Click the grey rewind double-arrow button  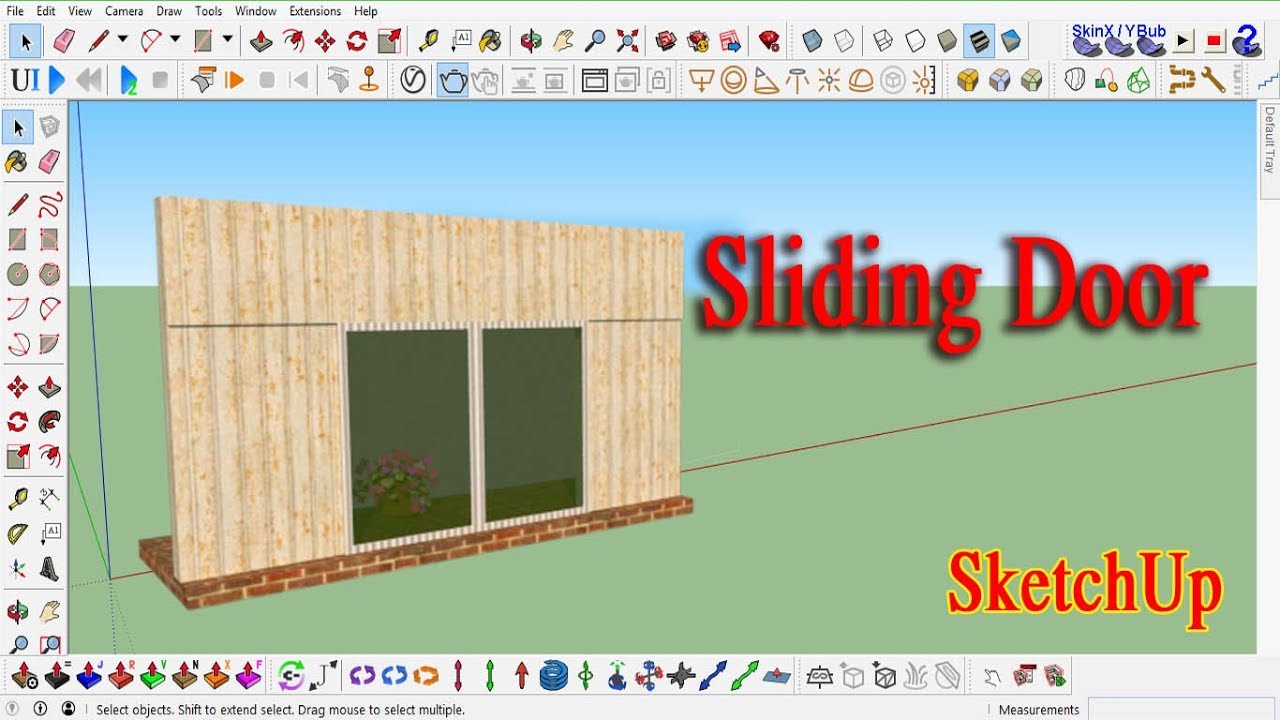[90, 79]
